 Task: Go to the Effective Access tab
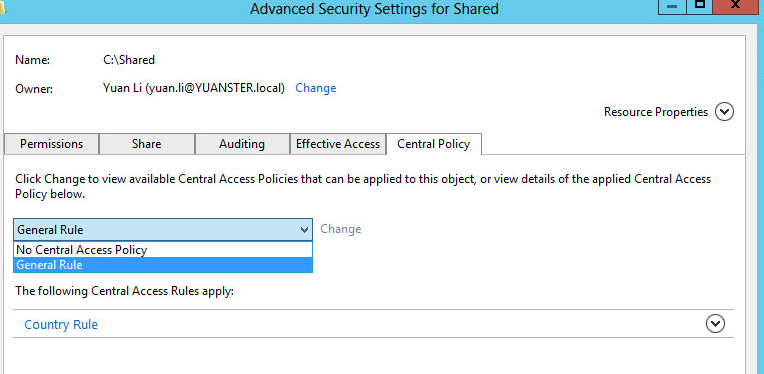click(x=338, y=144)
